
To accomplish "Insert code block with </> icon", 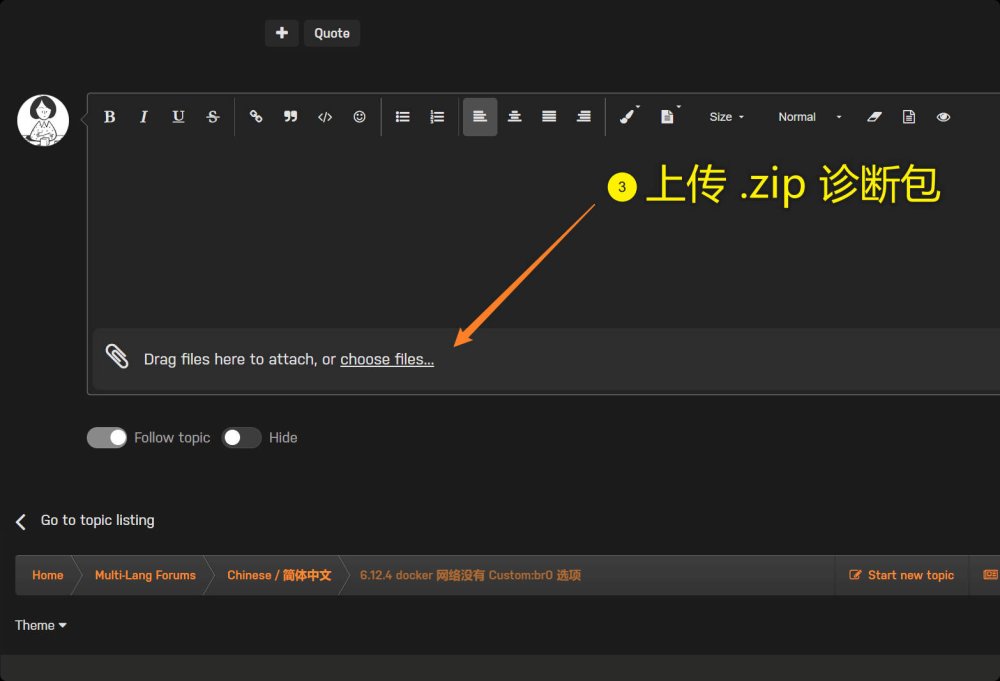I will point(325,117).
